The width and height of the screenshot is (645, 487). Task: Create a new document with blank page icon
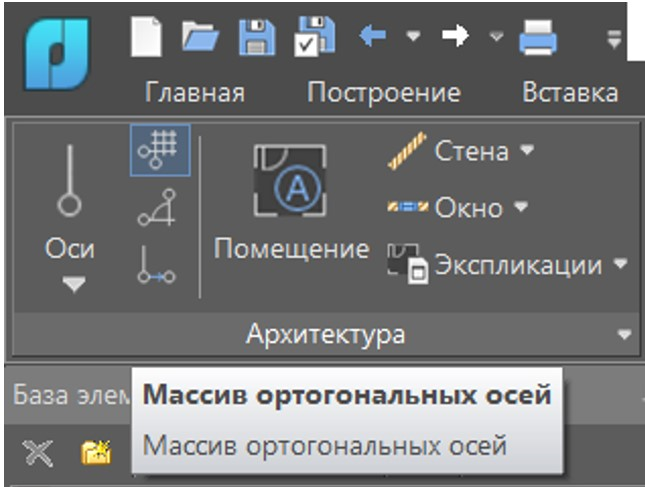coord(146,37)
